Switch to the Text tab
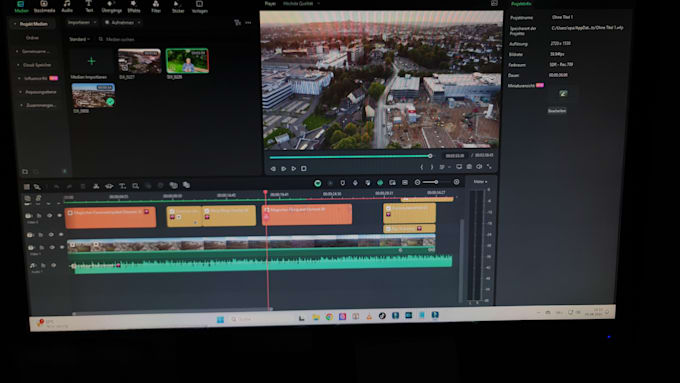The height and width of the screenshot is (383, 680). [x=89, y=7]
